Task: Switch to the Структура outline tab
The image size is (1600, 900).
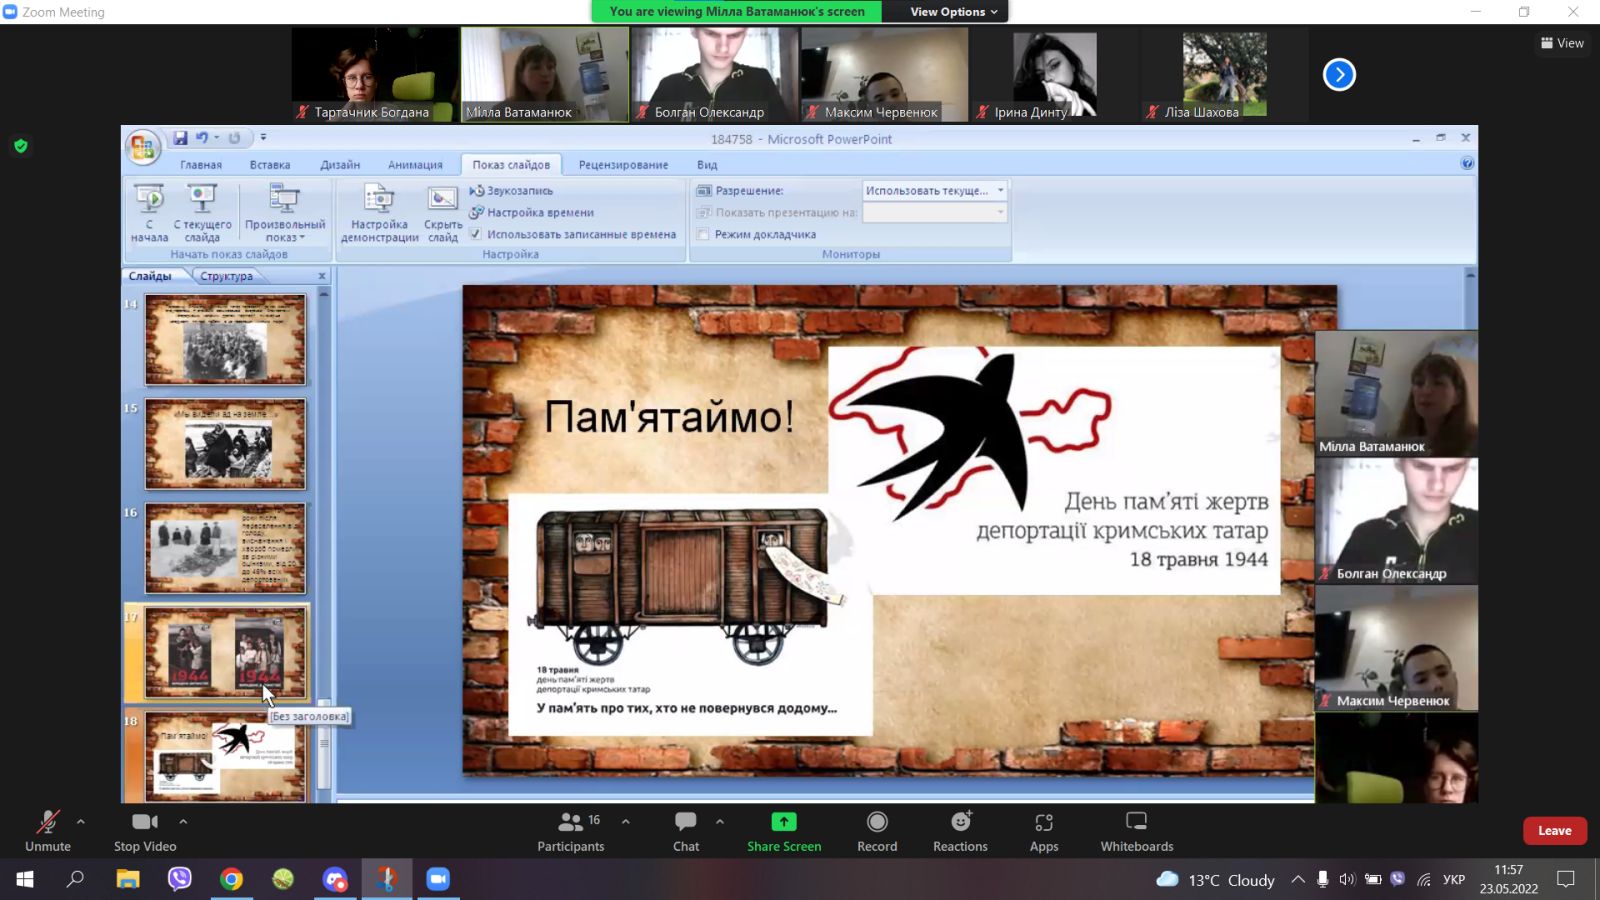Action: tap(226, 276)
